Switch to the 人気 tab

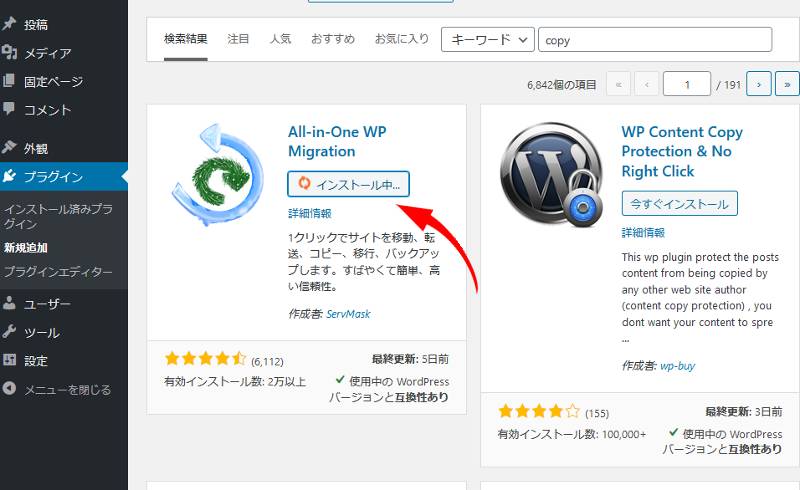tap(280, 39)
